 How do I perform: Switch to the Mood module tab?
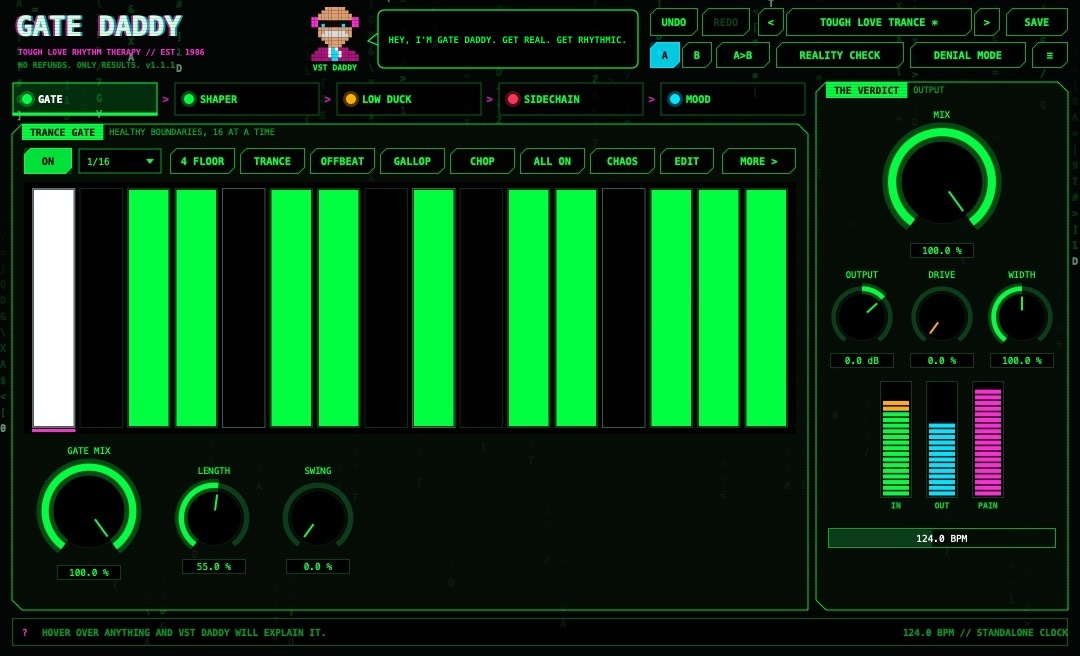coord(732,99)
